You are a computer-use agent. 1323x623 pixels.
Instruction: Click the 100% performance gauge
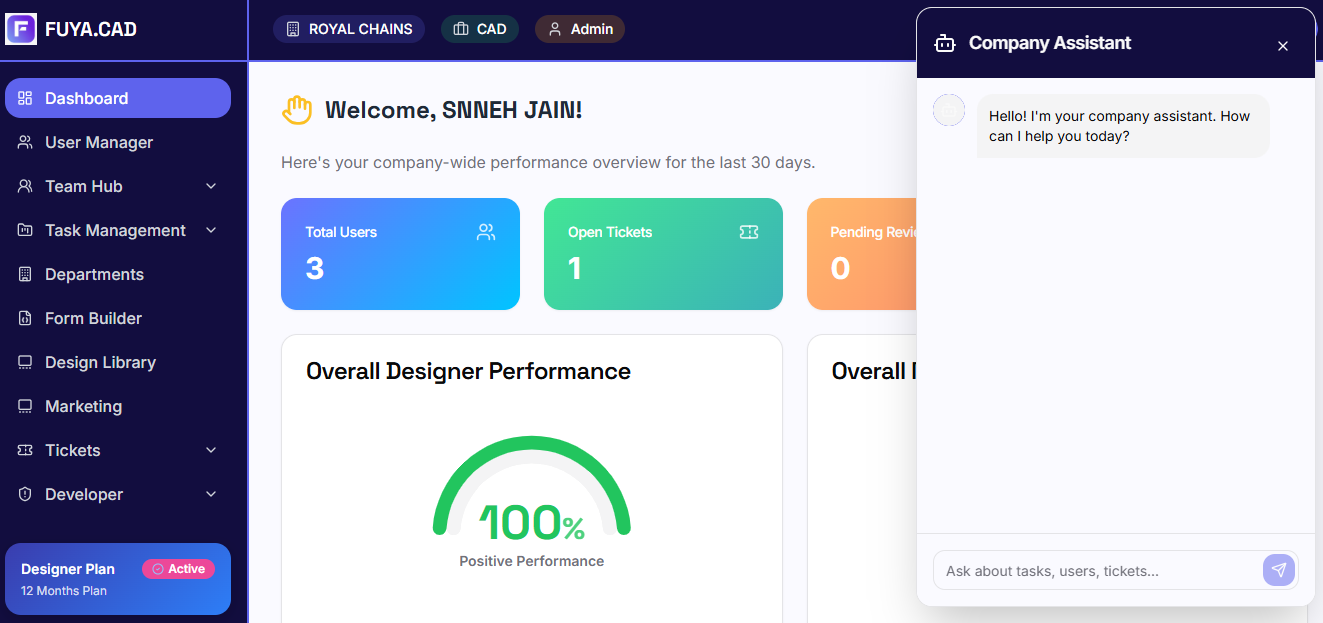coord(531,500)
